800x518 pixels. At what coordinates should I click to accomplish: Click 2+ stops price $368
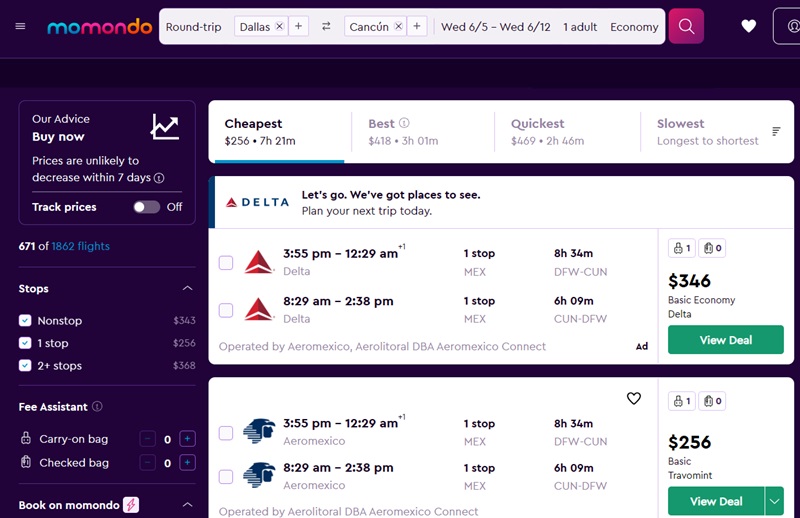[x=184, y=365]
